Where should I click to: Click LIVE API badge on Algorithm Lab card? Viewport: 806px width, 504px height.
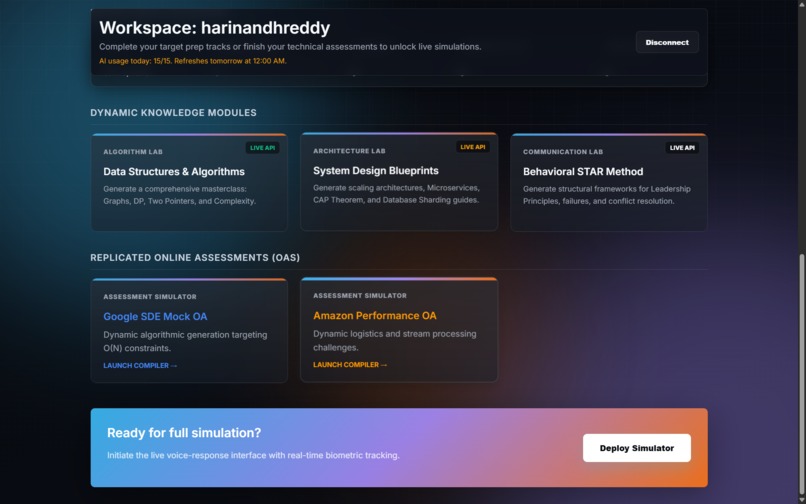(262, 148)
